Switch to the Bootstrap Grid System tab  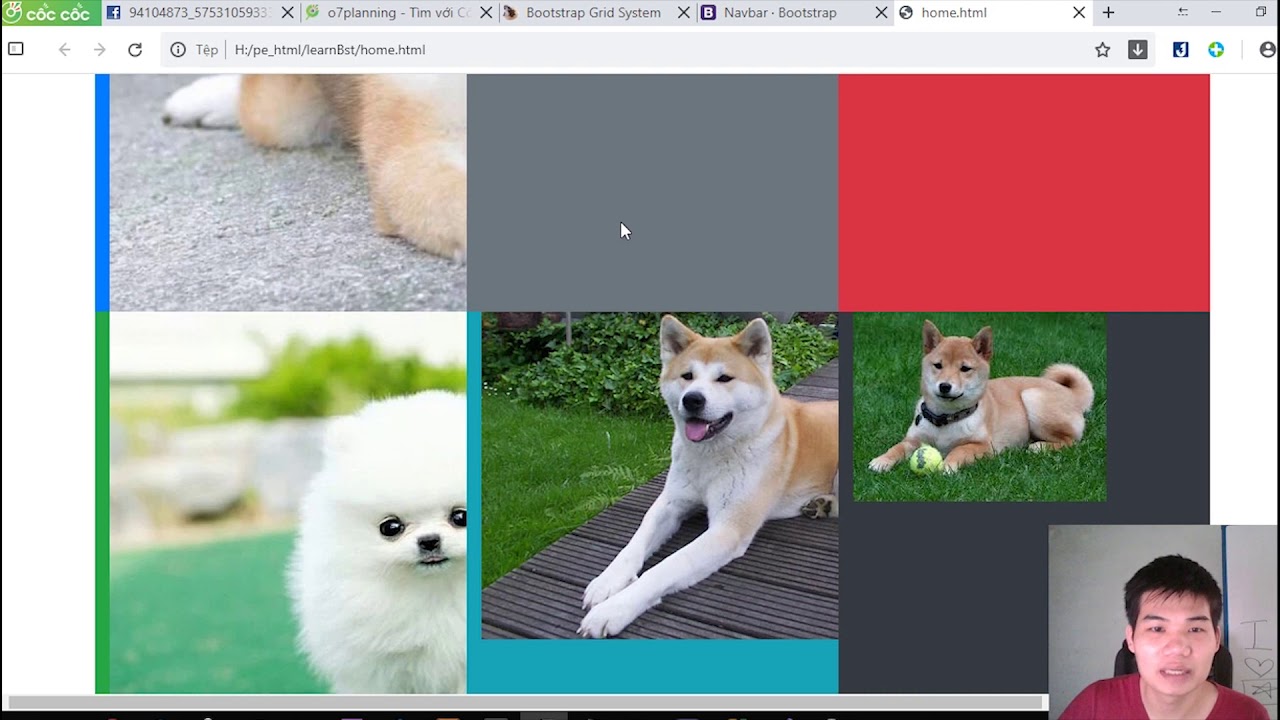(x=597, y=13)
